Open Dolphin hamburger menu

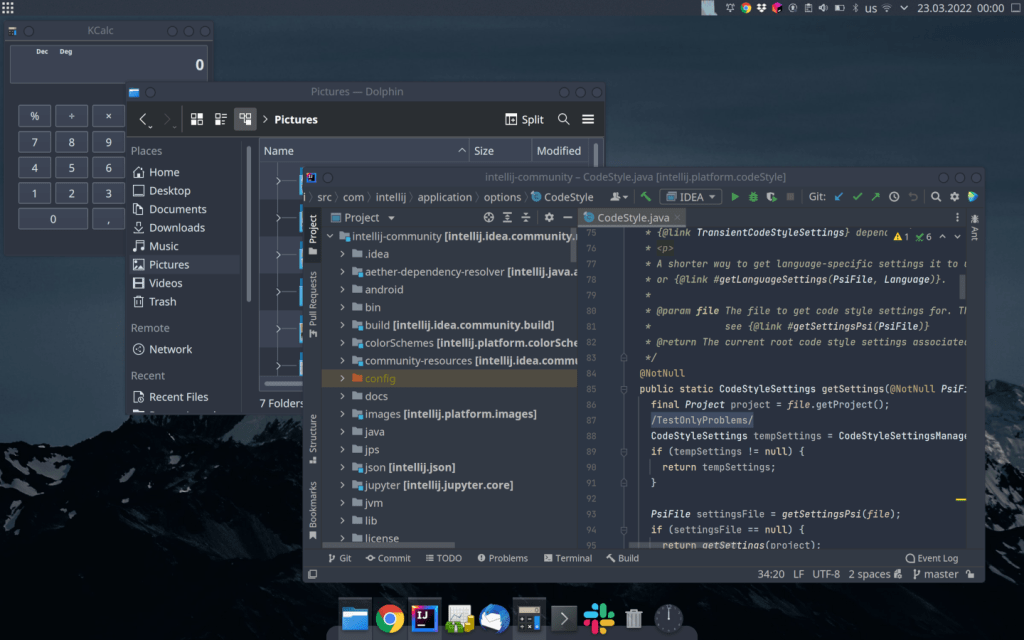[588, 119]
